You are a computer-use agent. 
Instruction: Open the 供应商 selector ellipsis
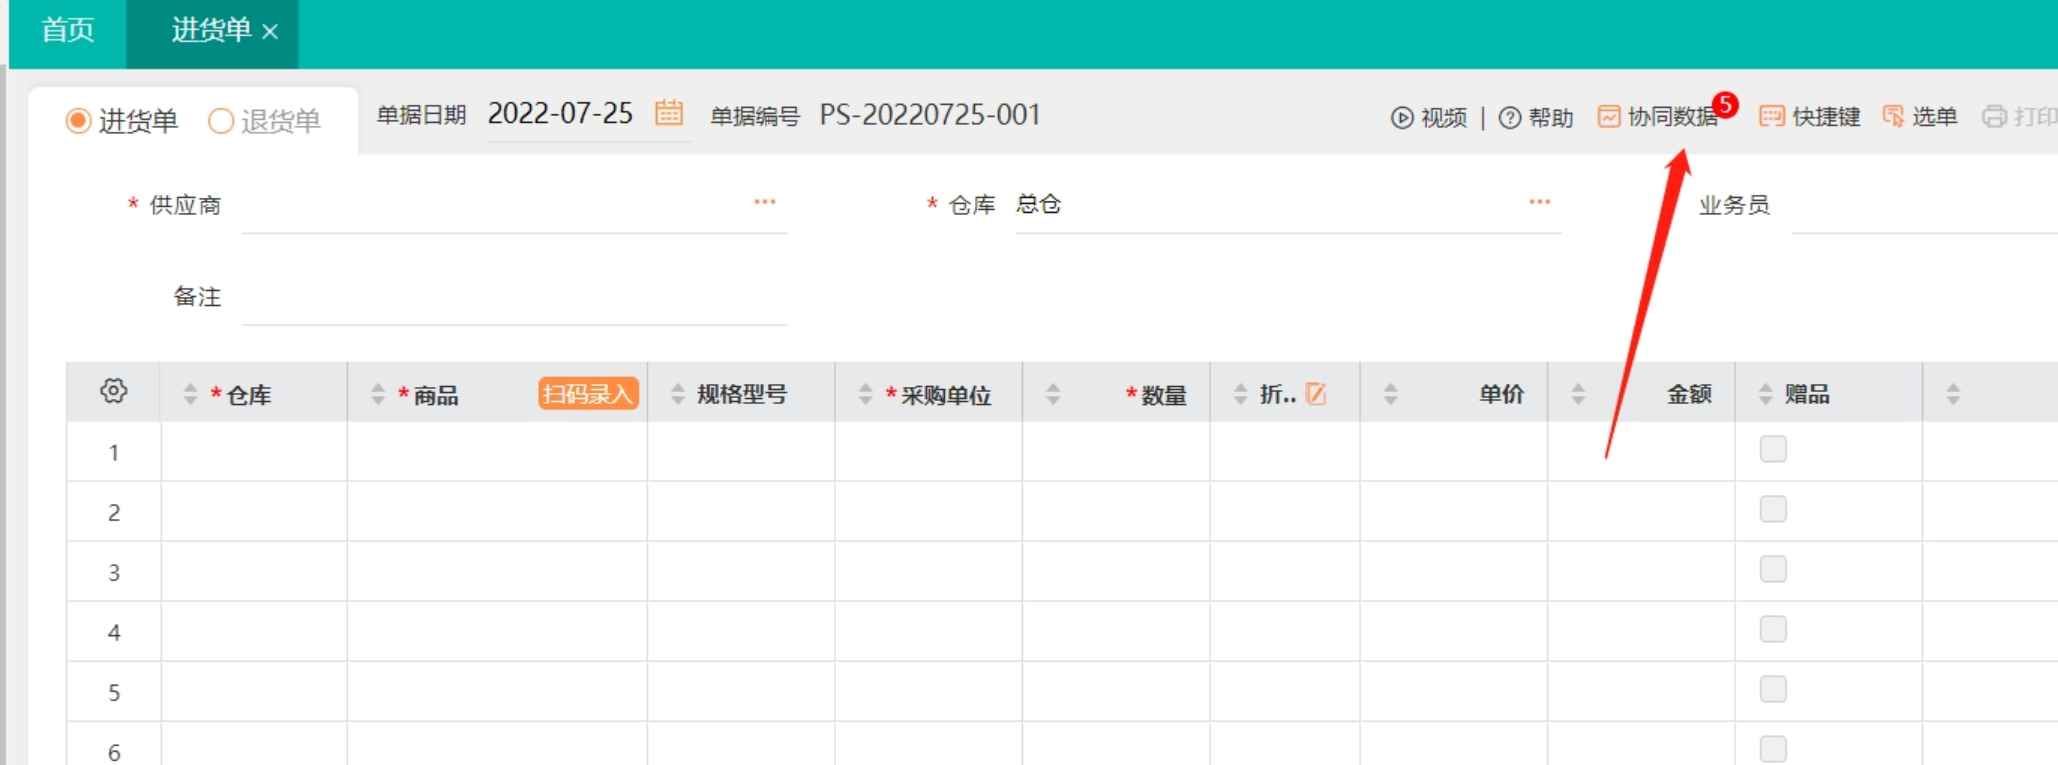[x=765, y=202]
